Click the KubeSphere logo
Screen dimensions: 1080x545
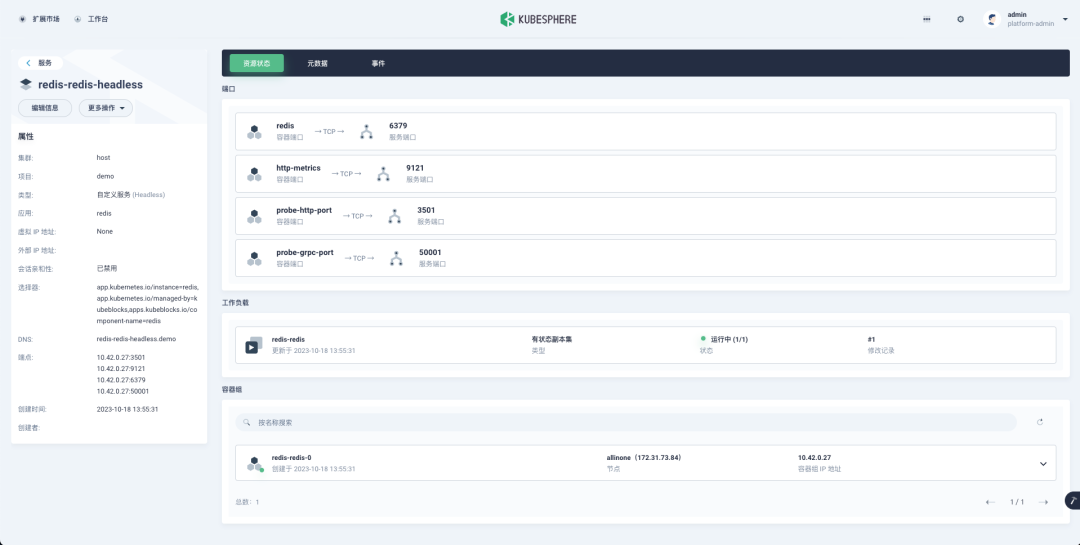(539, 19)
